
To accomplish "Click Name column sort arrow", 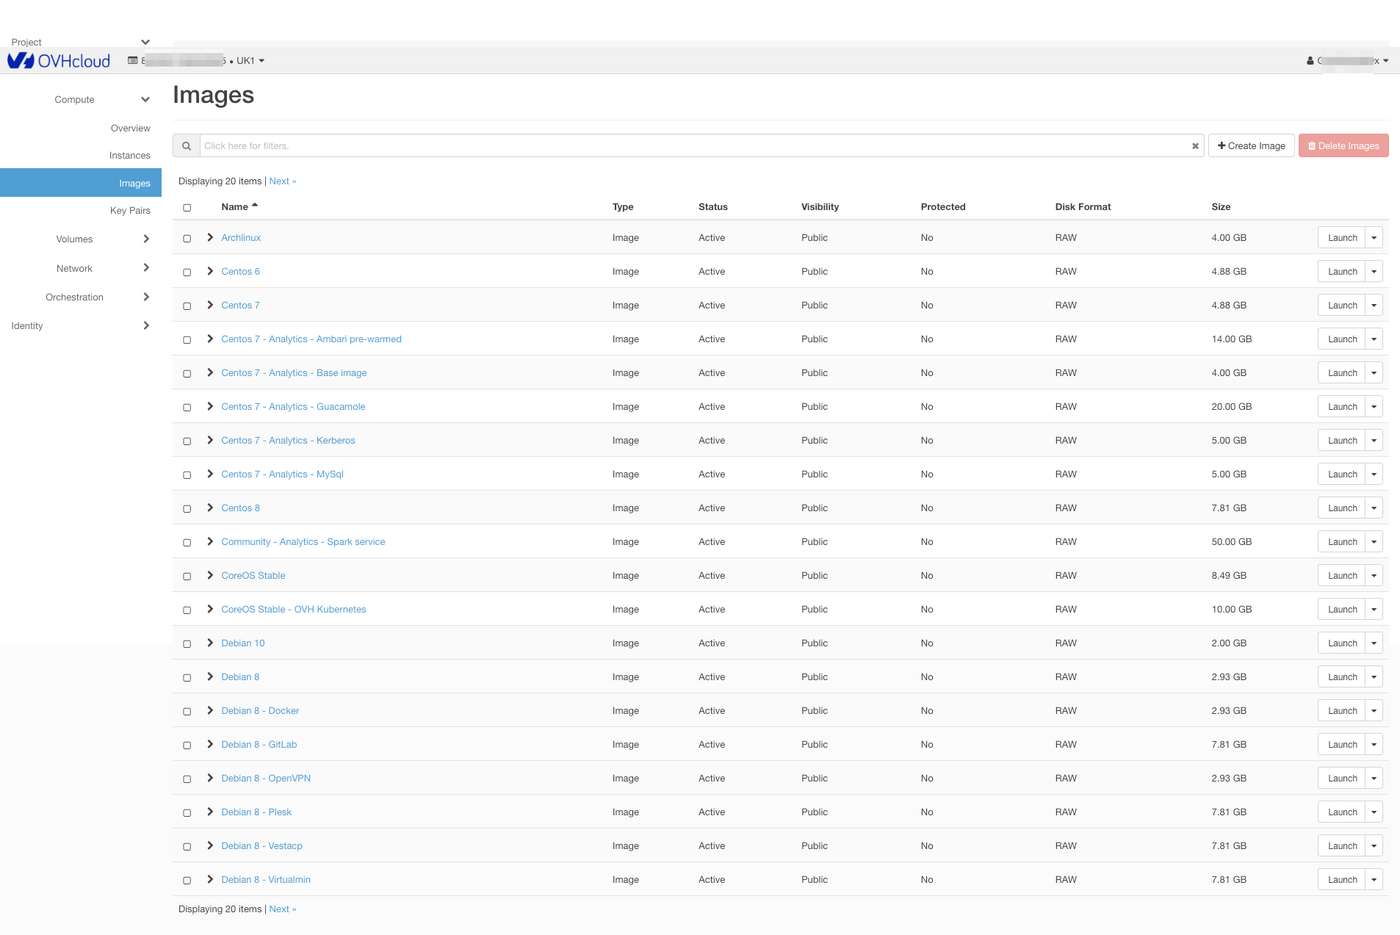I will coord(255,206).
